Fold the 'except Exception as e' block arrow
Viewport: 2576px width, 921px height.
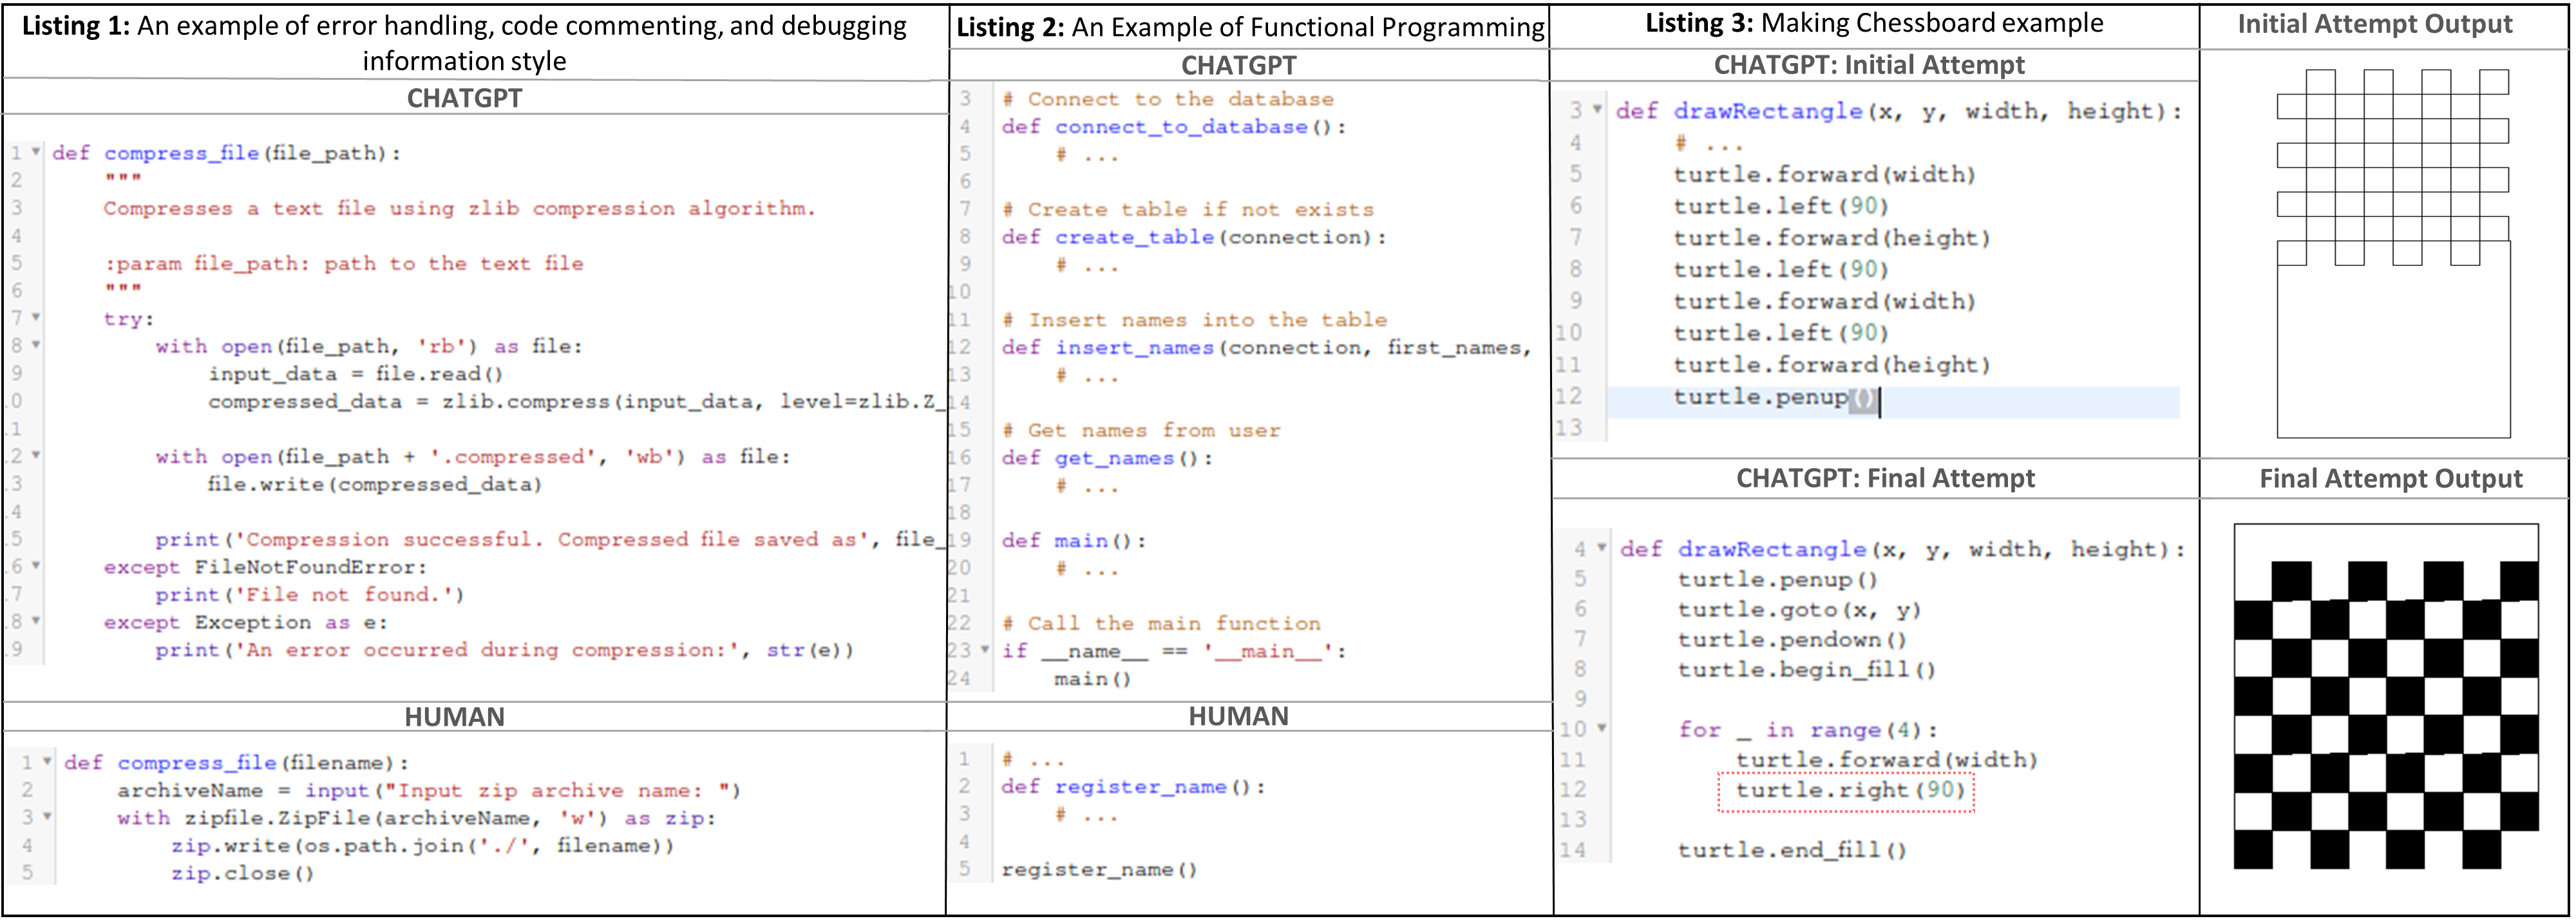36,621
